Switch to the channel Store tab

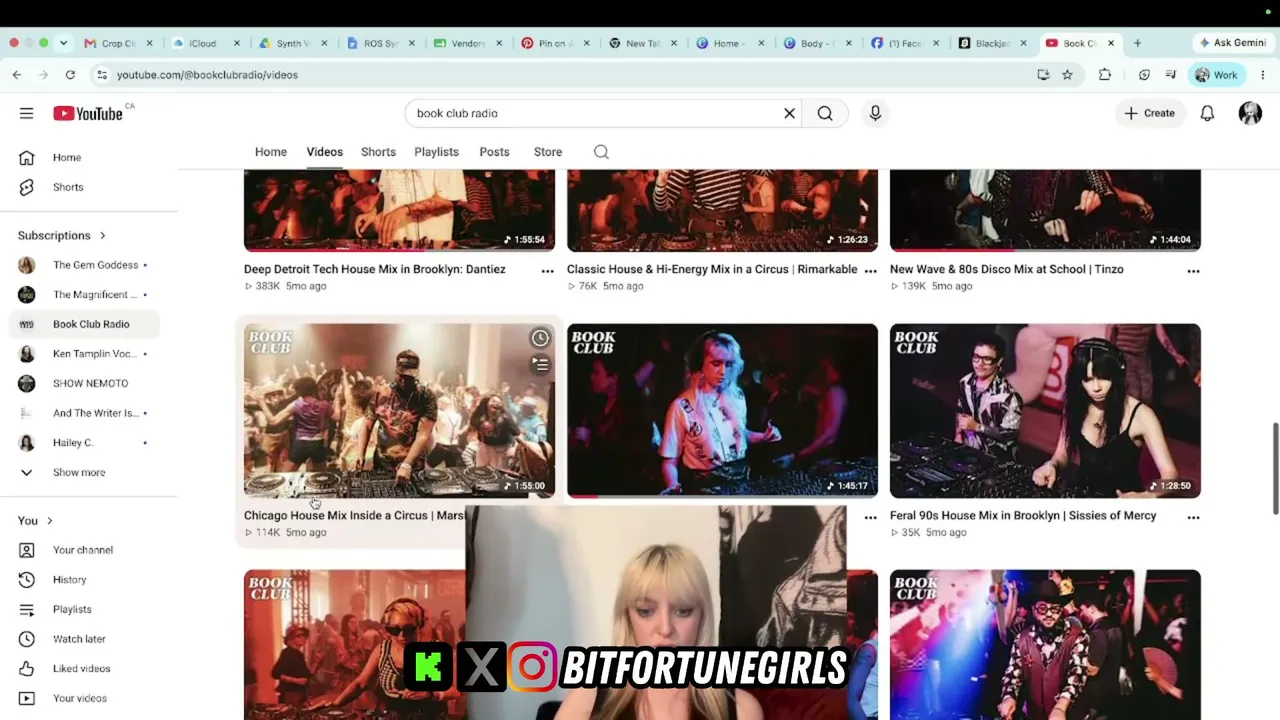(x=548, y=152)
